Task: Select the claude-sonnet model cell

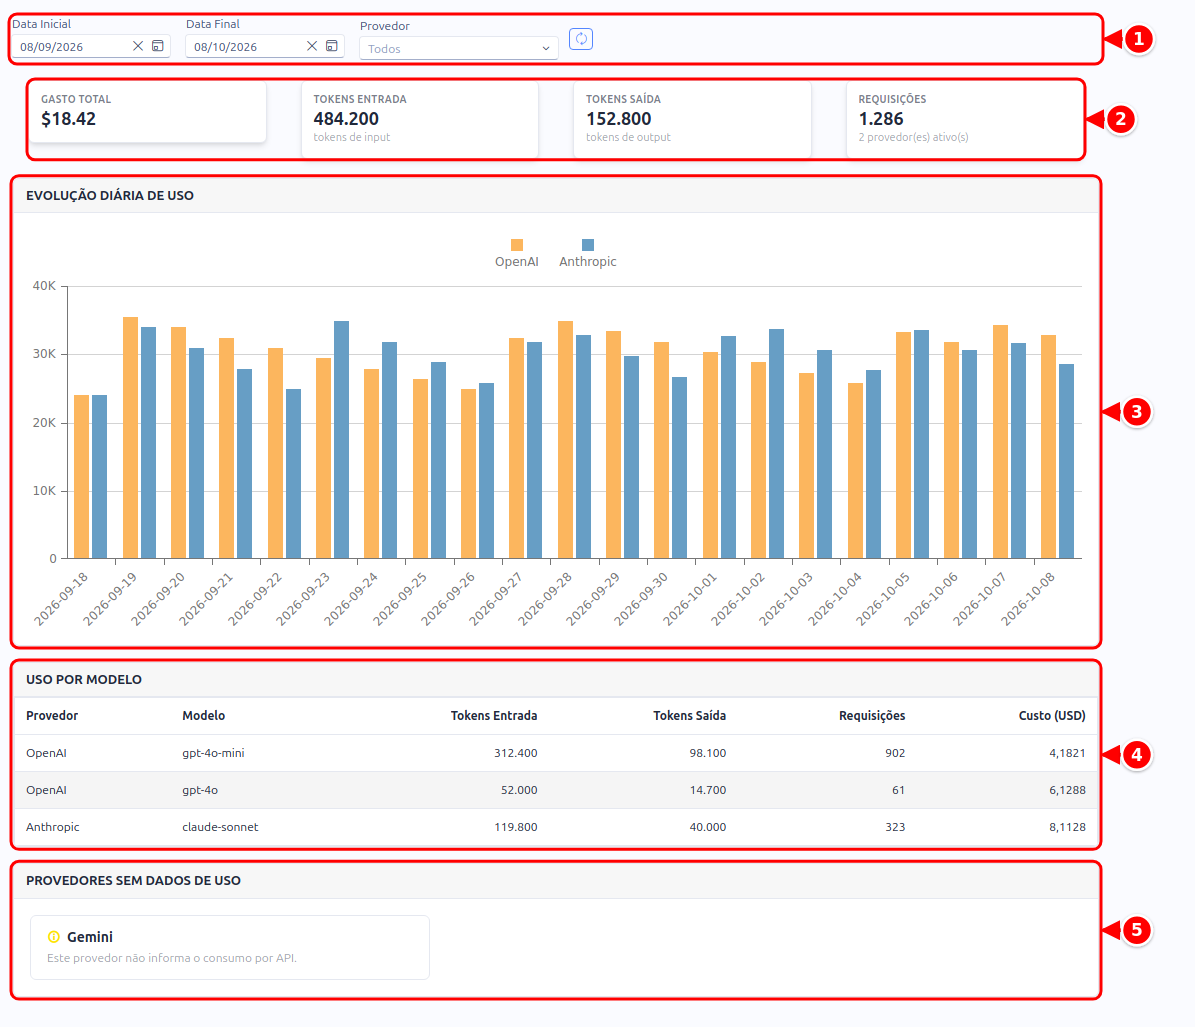Action: tap(220, 827)
